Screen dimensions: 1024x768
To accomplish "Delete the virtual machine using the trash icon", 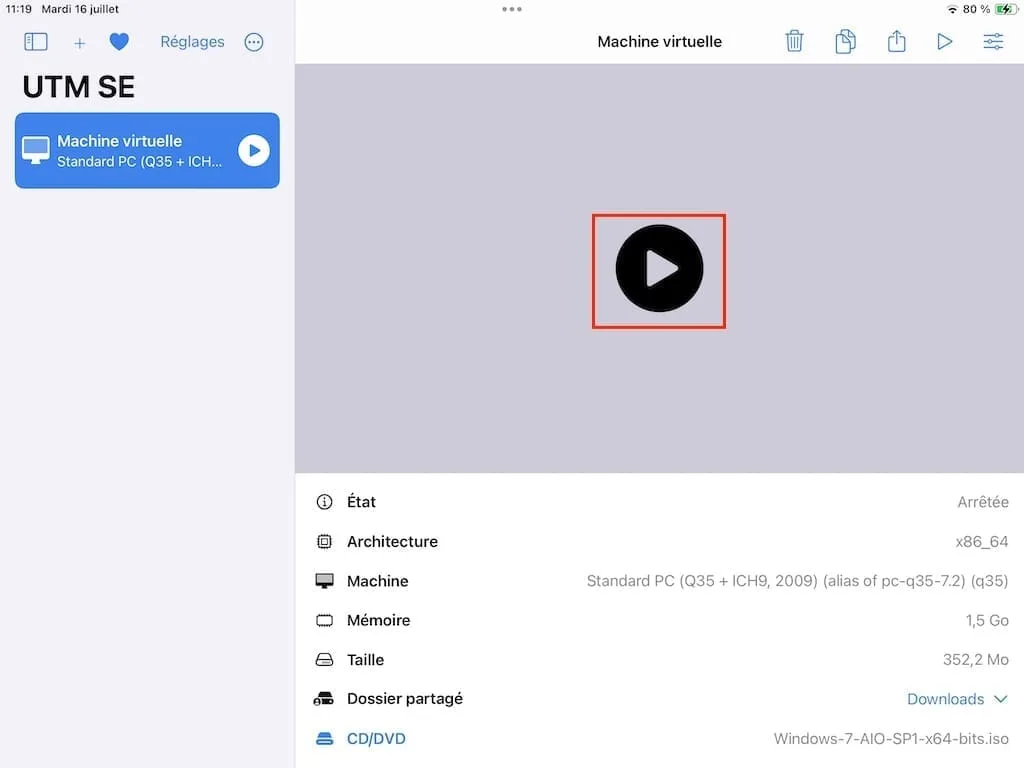I will point(794,41).
